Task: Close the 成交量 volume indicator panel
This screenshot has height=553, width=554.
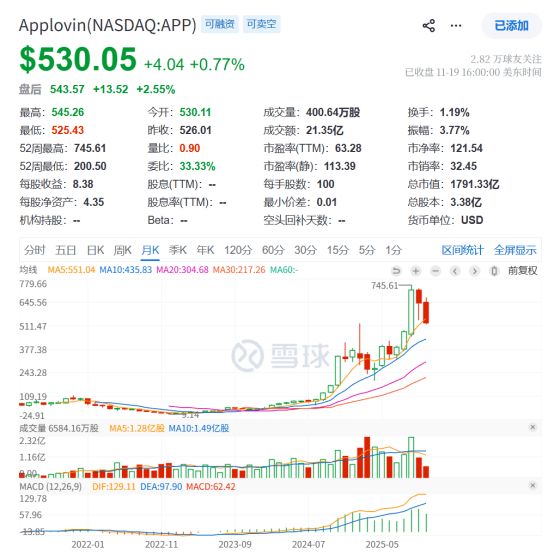Action: click(533, 428)
